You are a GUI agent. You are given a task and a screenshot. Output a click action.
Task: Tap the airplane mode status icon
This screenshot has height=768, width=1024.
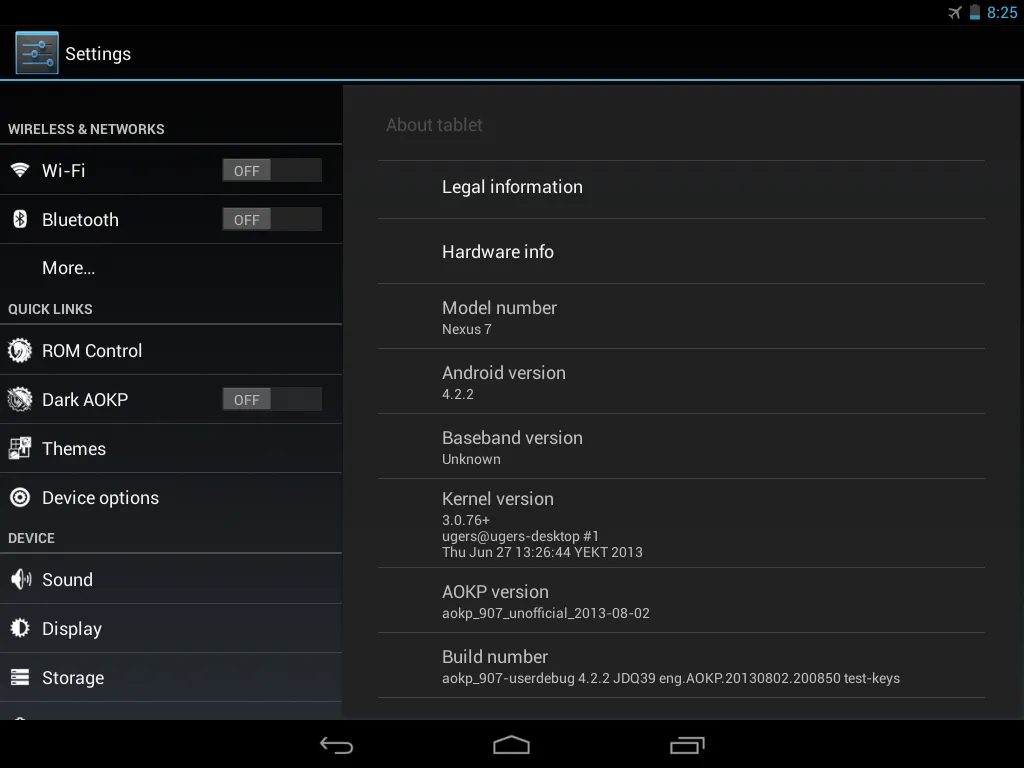click(955, 12)
